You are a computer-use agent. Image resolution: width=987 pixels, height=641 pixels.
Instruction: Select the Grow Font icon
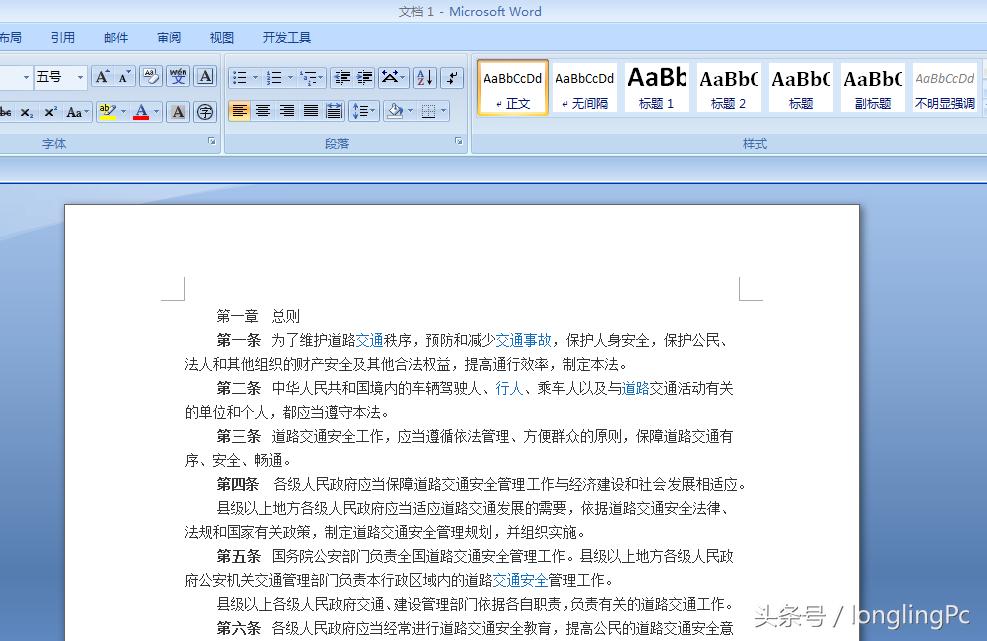(101, 77)
